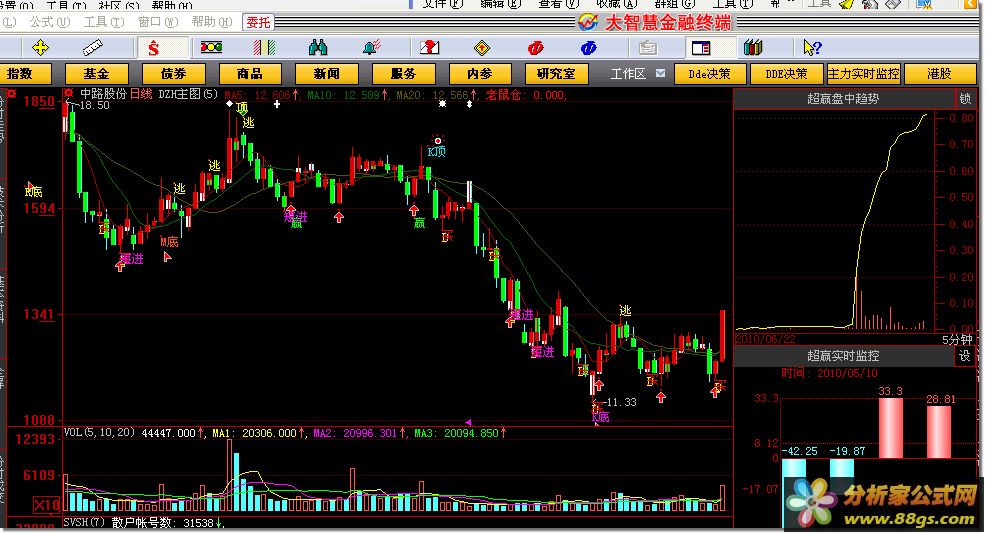Click the Dde决策 button

pos(710,74)
